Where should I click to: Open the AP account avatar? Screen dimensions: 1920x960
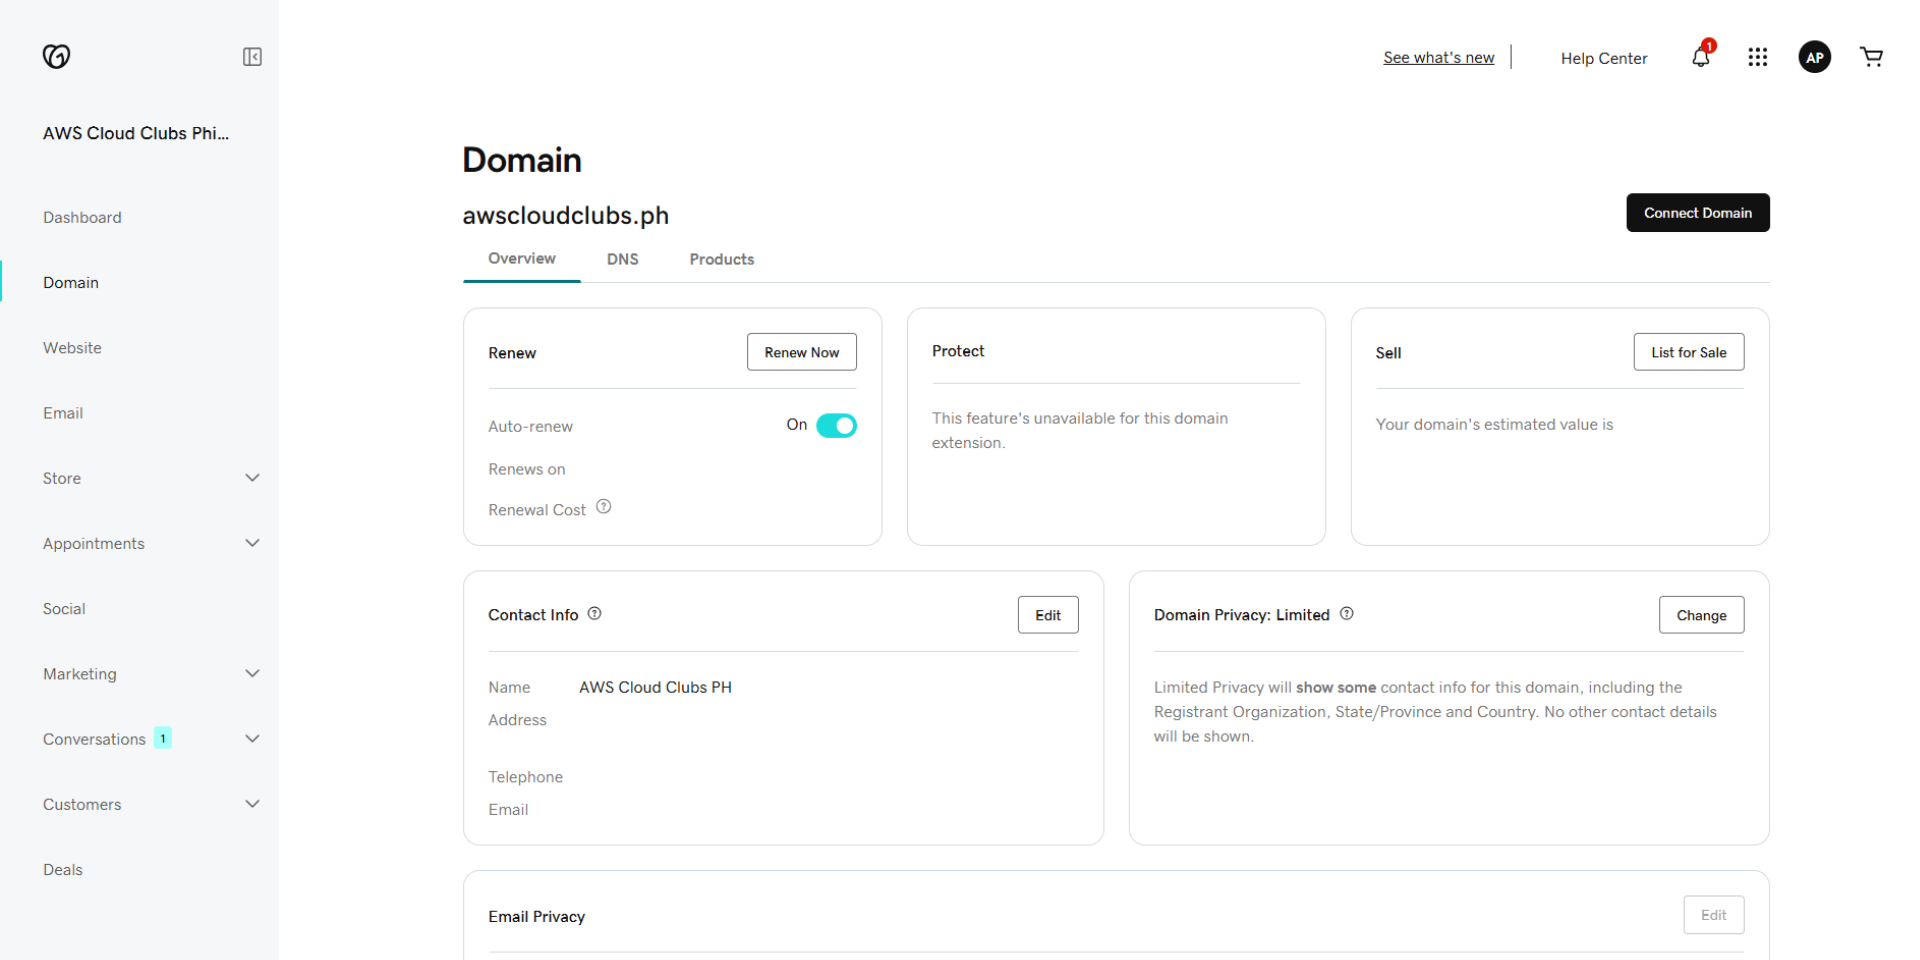click(1814, 57)
